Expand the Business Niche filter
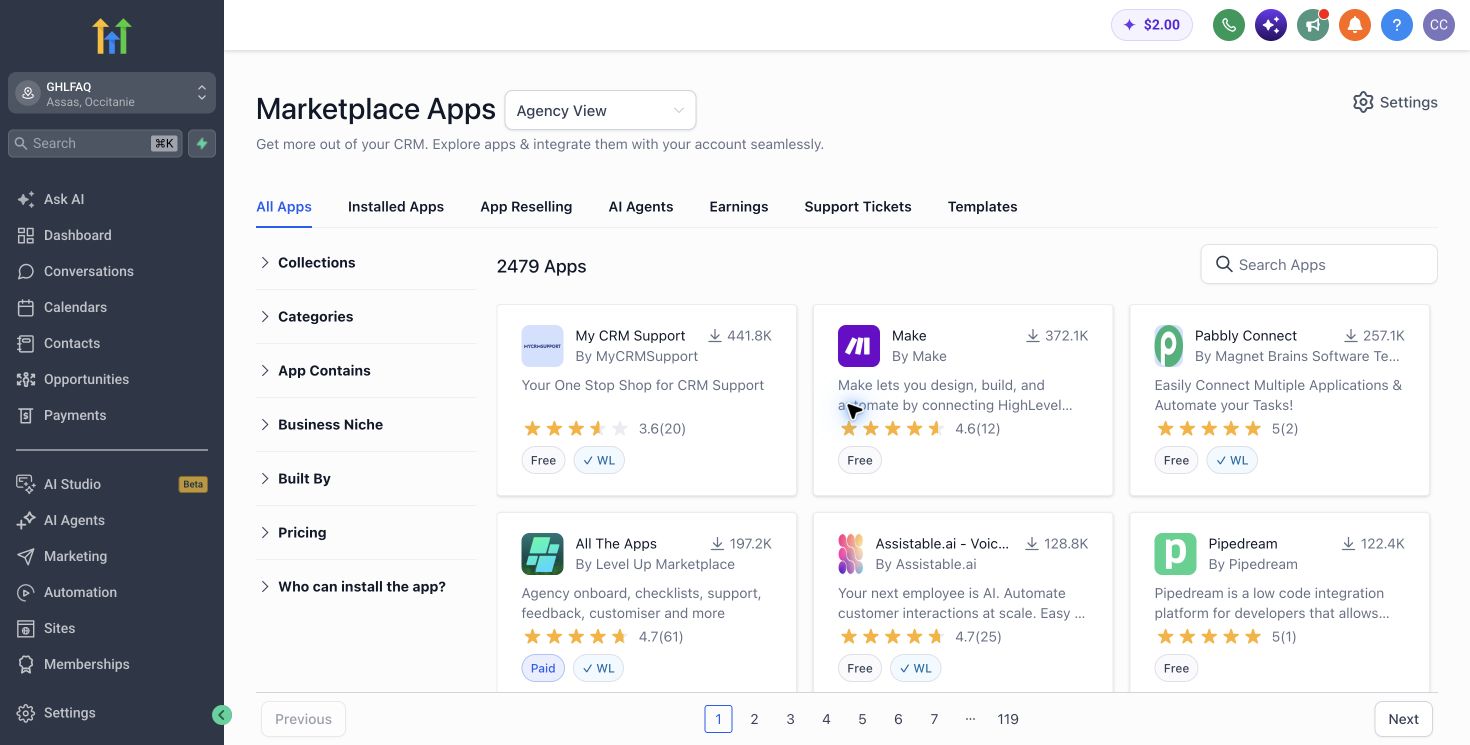This screenshot has width=1470, height=745. 366,424
